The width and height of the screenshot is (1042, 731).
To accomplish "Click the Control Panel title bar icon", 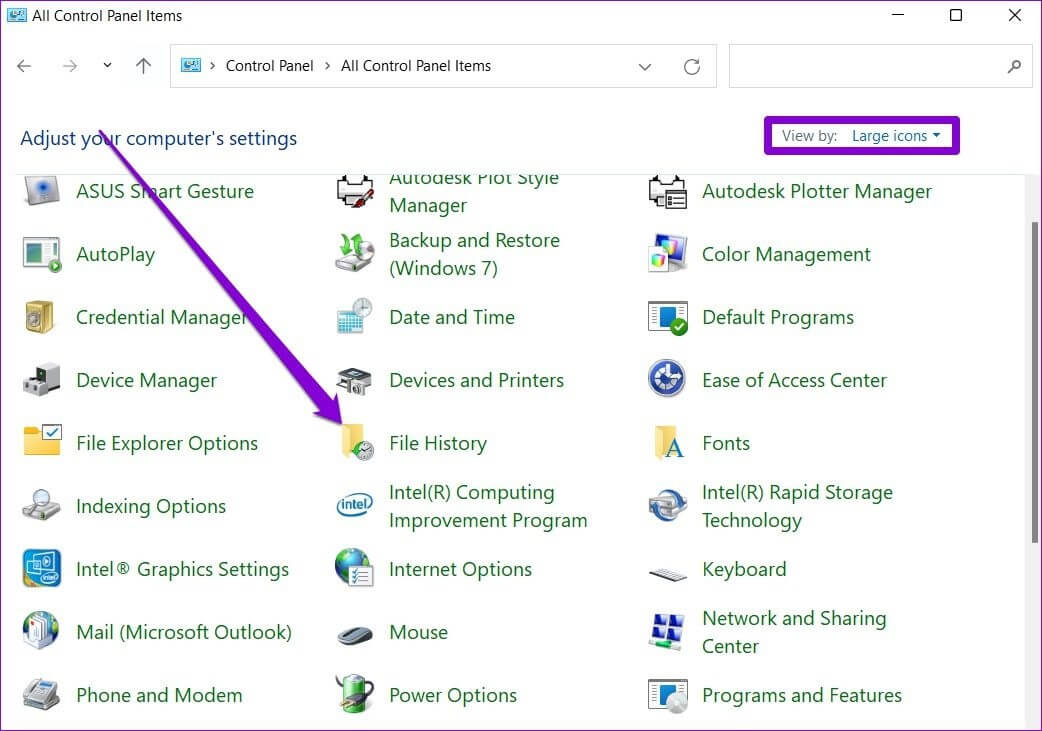I will pos(17,15).
